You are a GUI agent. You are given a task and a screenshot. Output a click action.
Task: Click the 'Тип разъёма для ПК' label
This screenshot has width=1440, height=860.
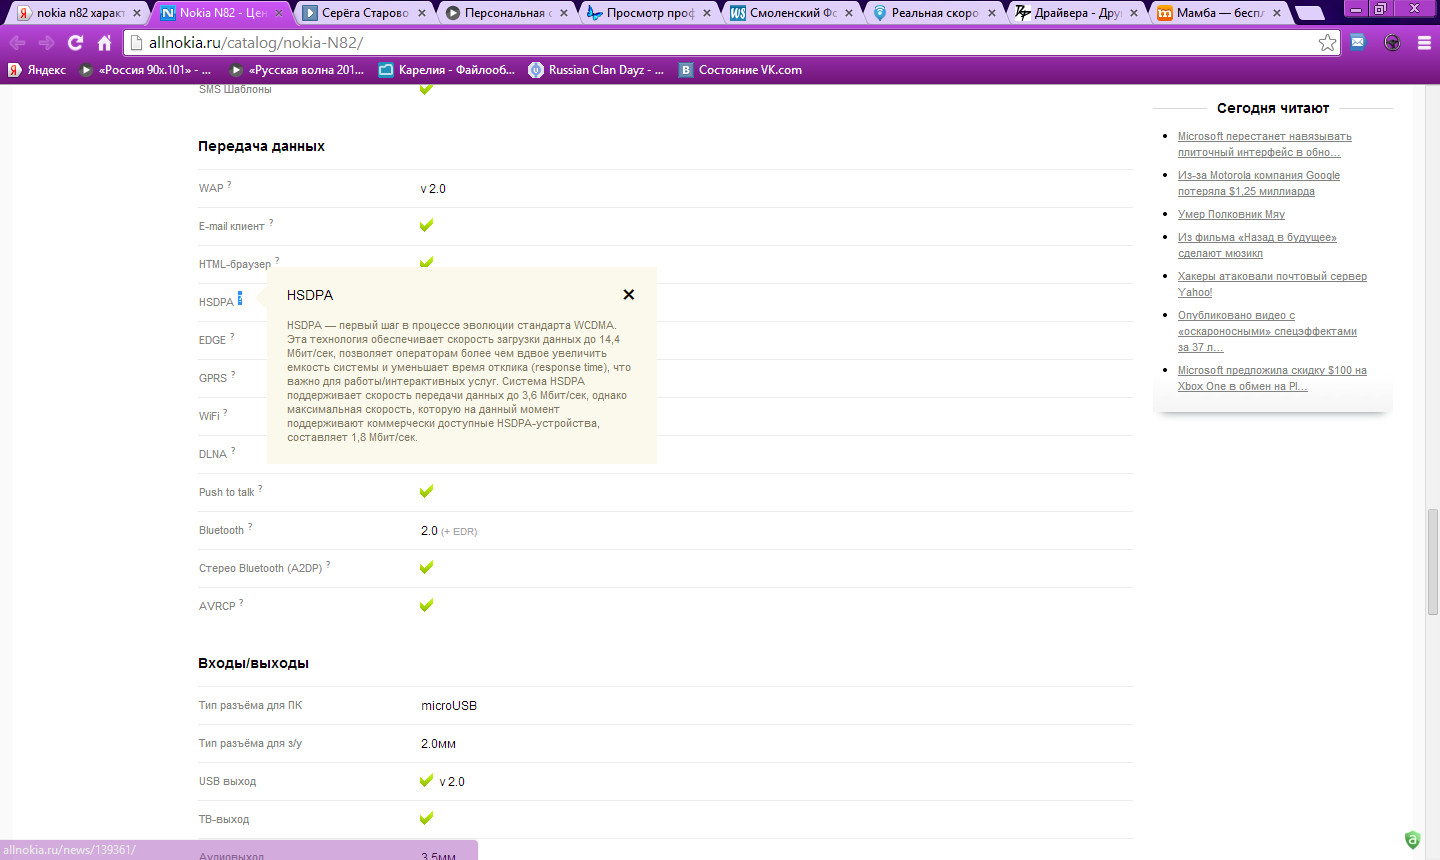[x=250, y=706]
